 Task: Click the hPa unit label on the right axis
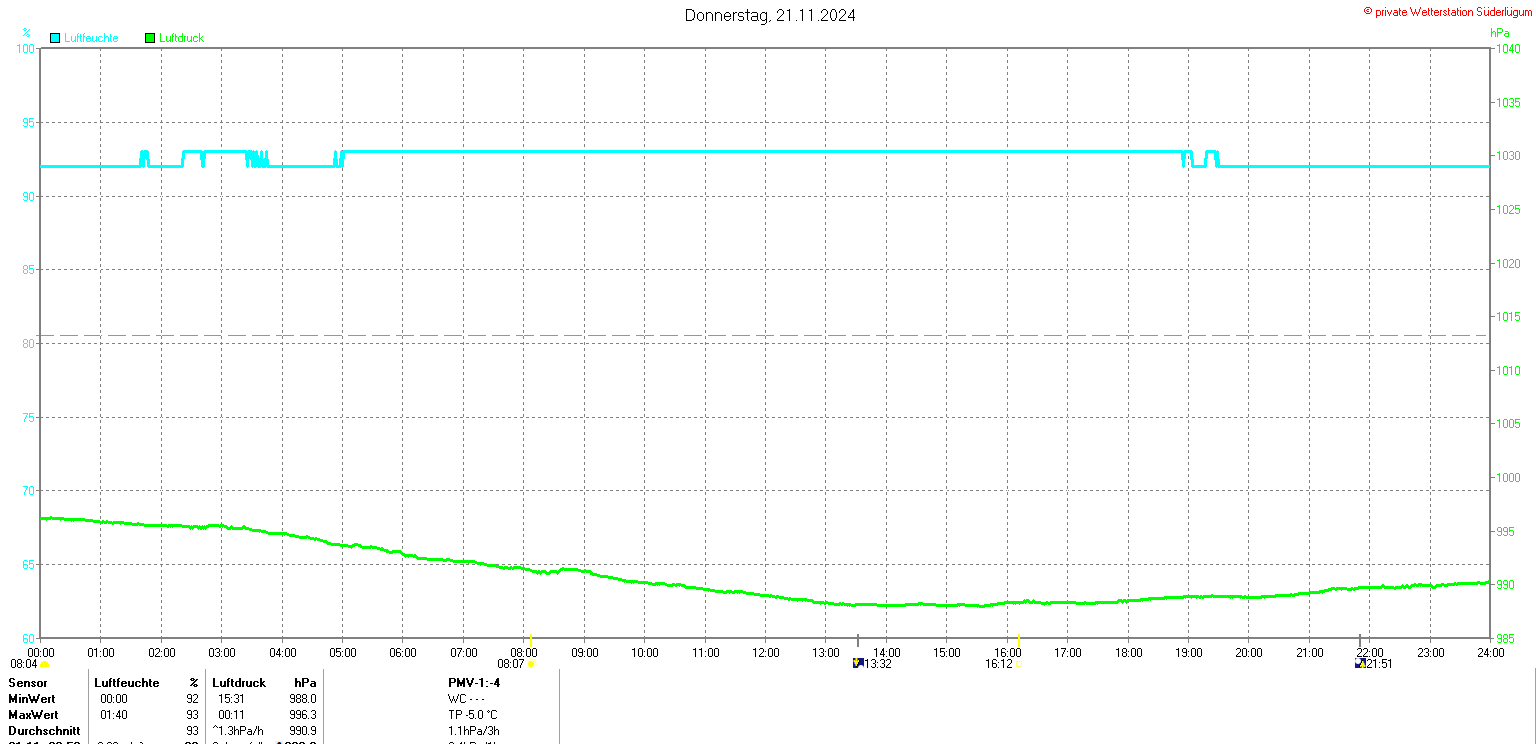1500,33
